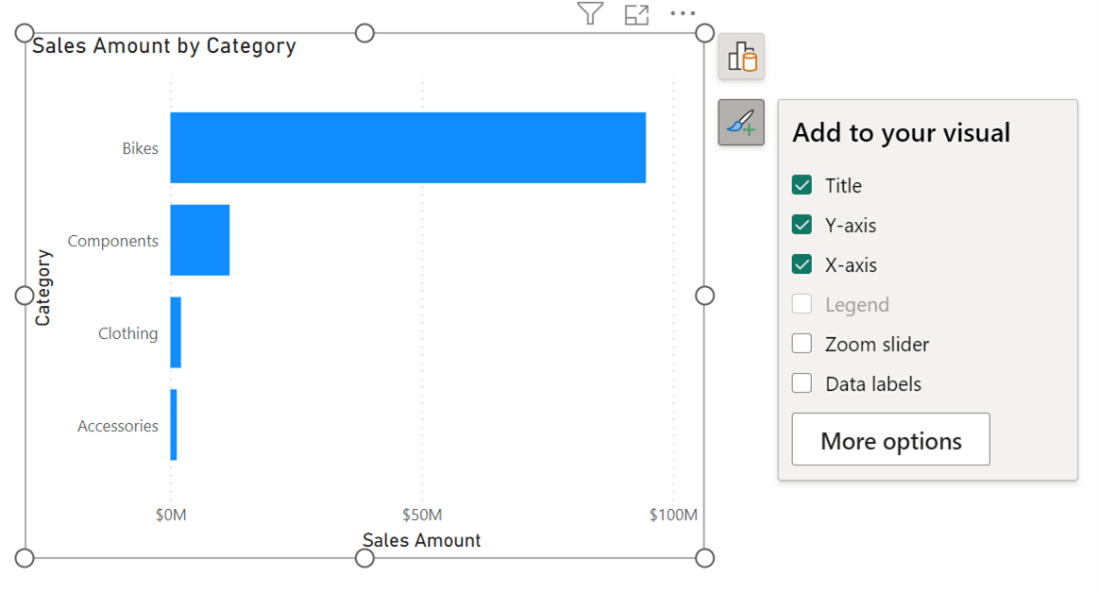
Task: Click the $100M axis value
Action: pos(673,515)
